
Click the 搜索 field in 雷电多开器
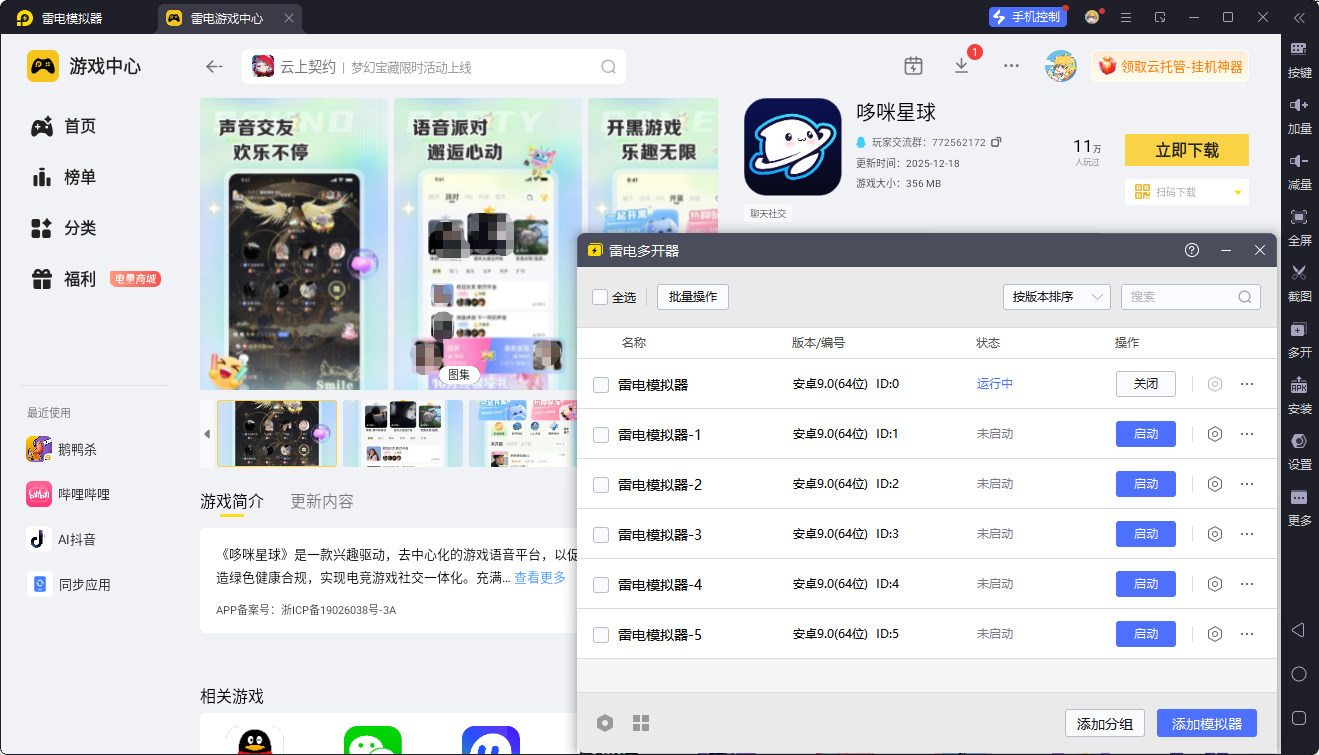pyautogui.click(x=1180, y=297)
